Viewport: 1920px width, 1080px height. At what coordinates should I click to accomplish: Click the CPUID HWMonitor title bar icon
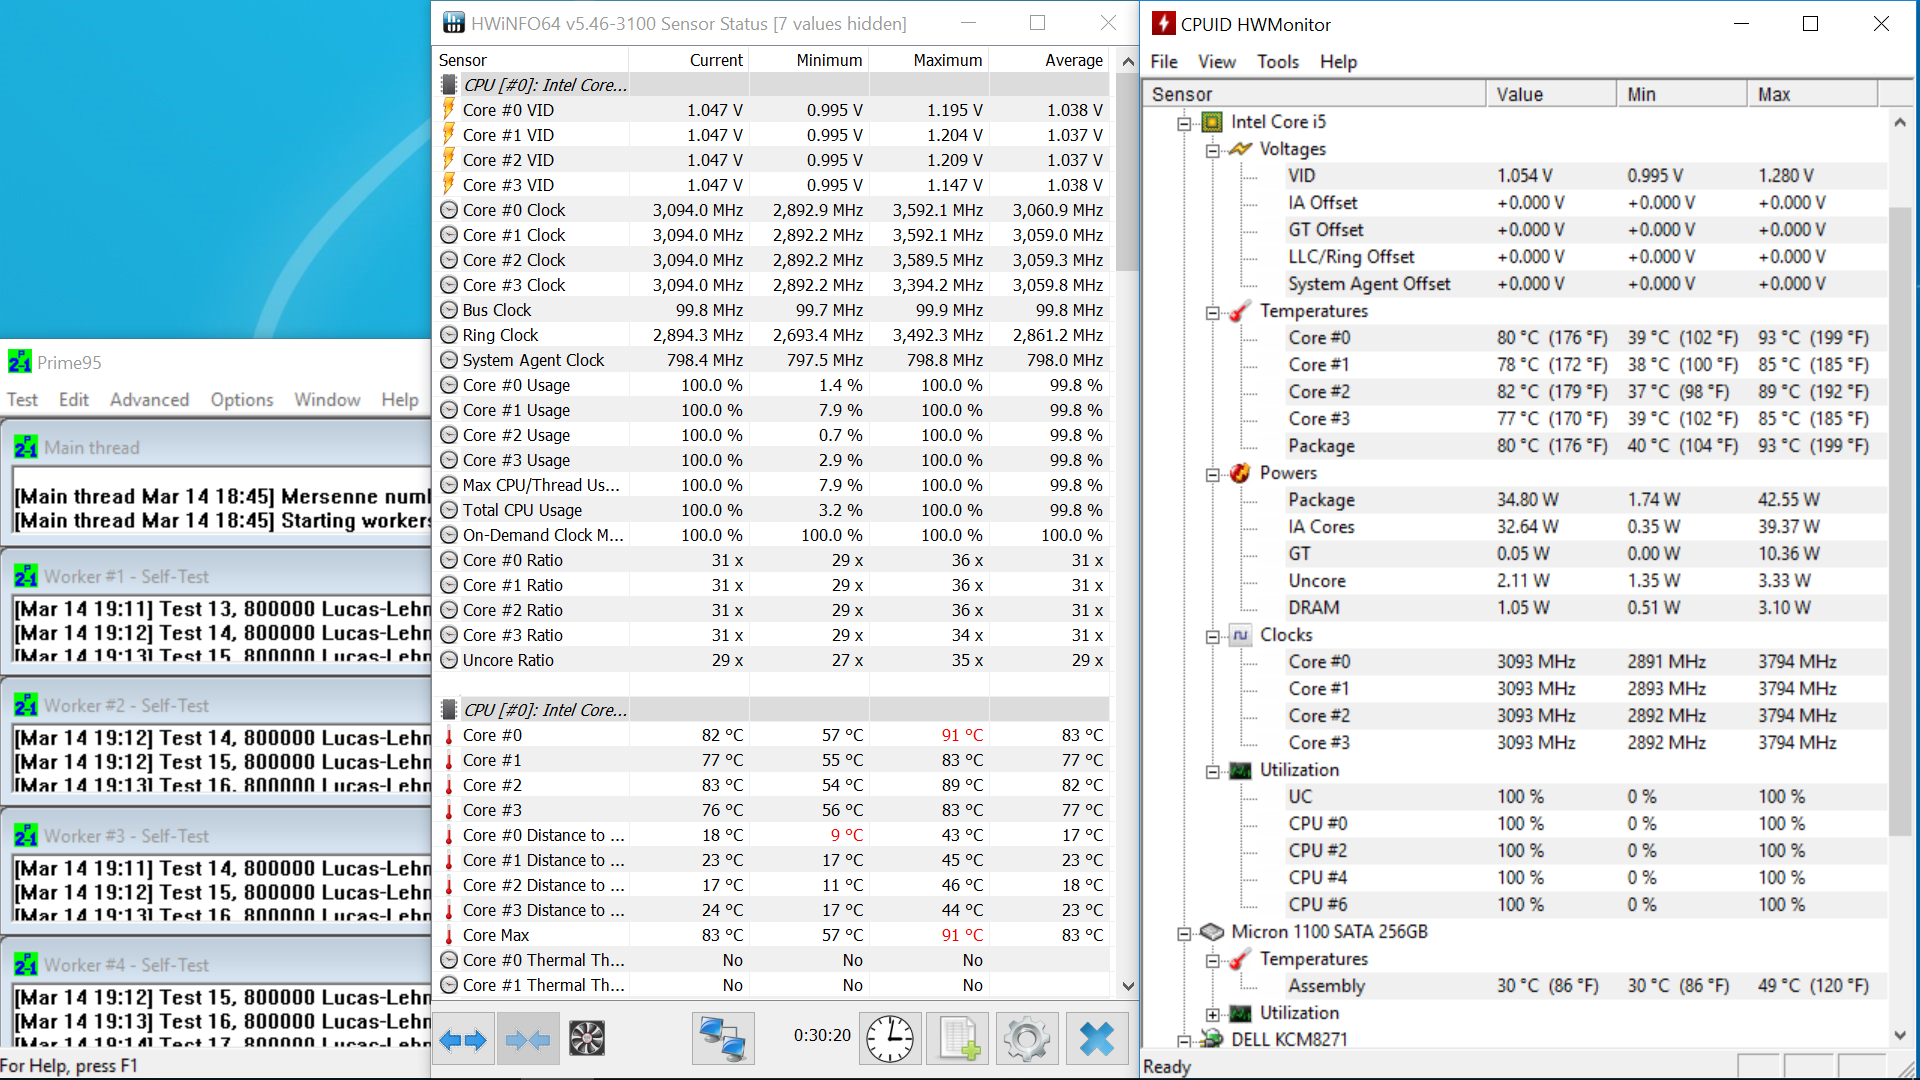(1163, 23)
